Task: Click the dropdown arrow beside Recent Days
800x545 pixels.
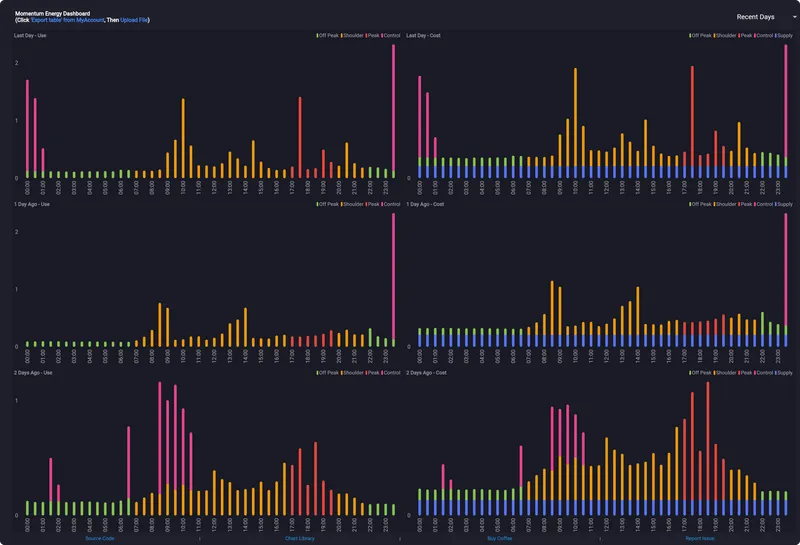Action: 794,17
